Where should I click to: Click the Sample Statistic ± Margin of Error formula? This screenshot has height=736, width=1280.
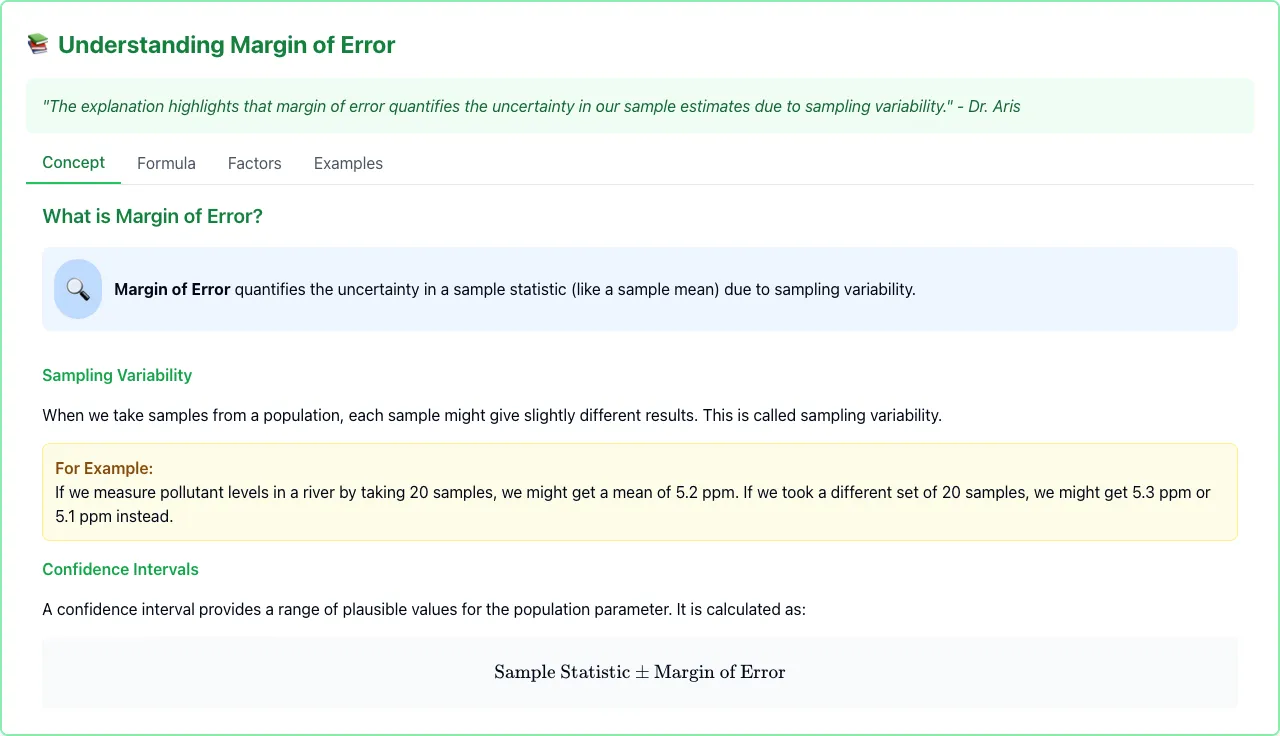tap(640, 672)
